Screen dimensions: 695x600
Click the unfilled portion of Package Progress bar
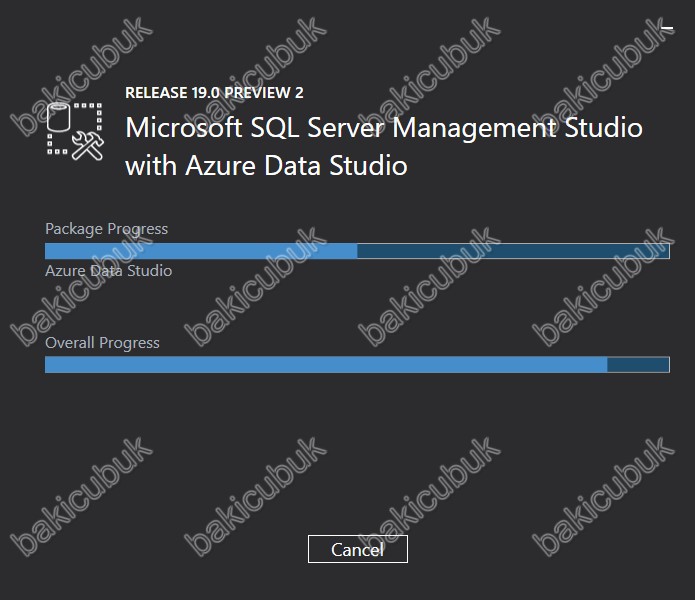(513, 251)
